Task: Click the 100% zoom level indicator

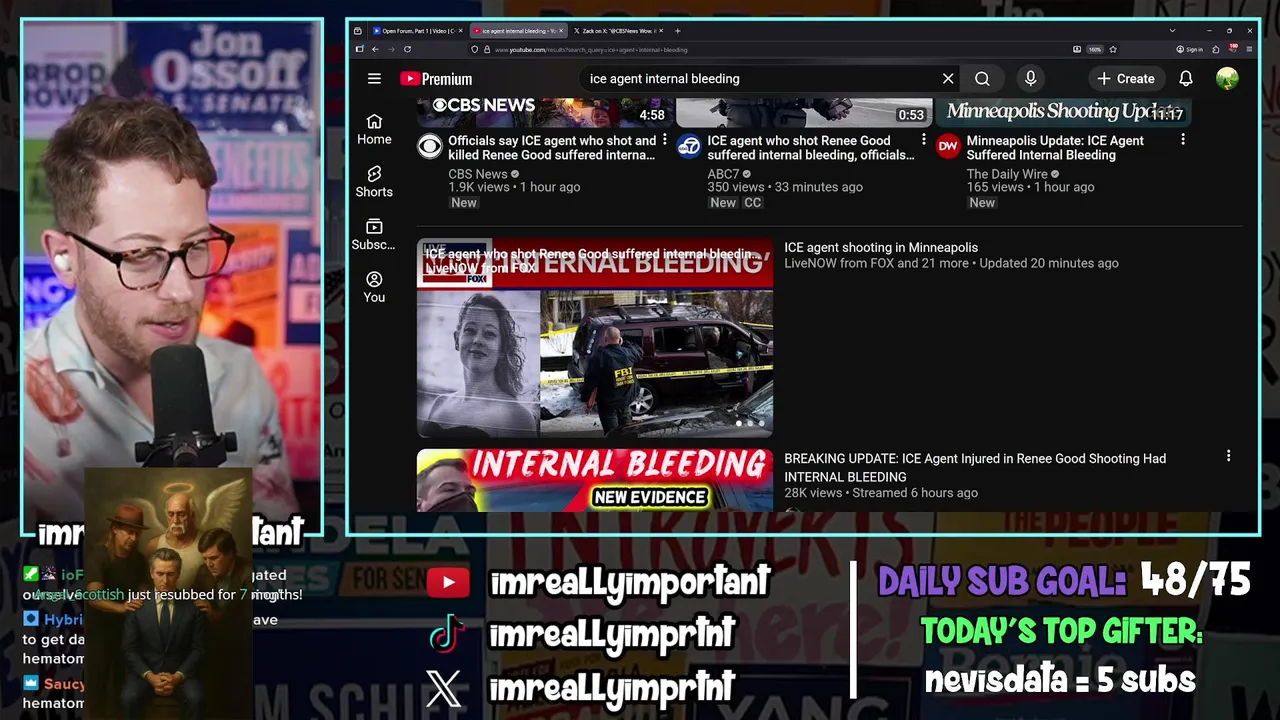Action: coord(1095,49)
